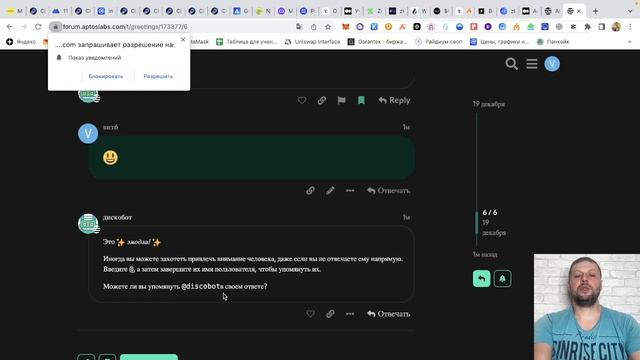The width and height of the screenshot is (640, 360).
Task: Open the forum hamburger menu
Action: pos(532,64)
